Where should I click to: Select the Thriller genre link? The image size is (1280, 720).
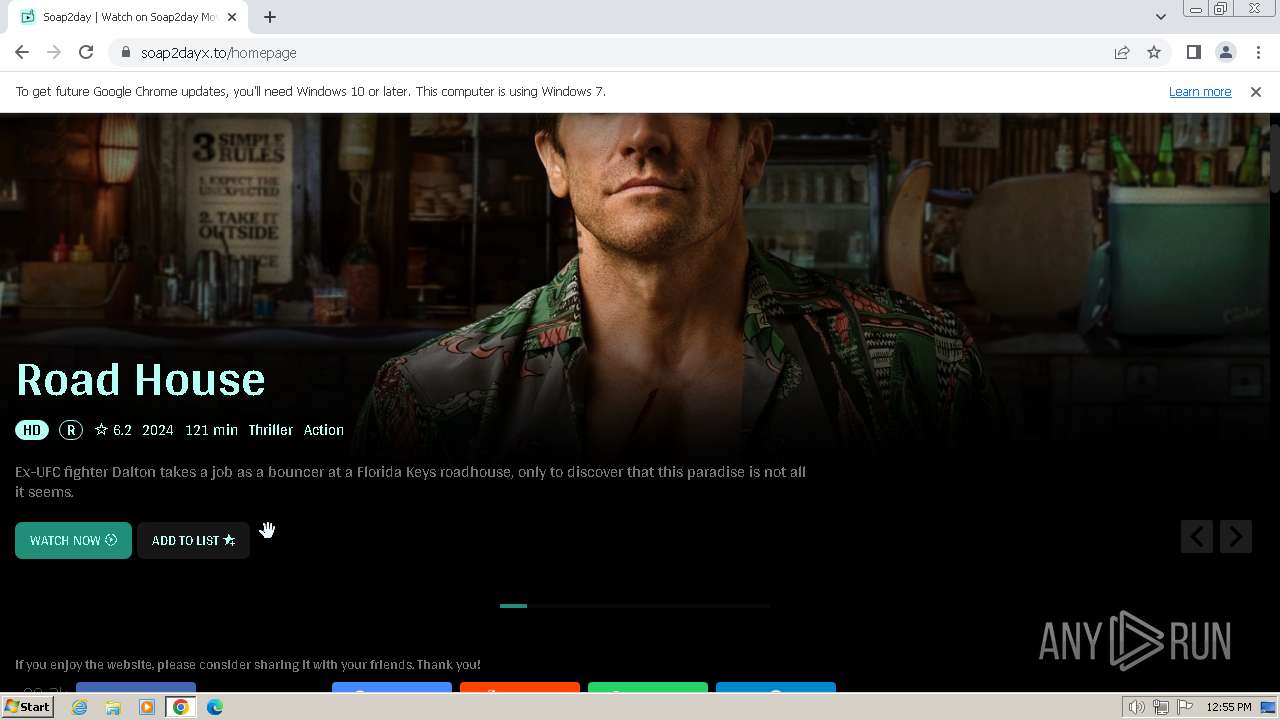(x=271, y=430)
